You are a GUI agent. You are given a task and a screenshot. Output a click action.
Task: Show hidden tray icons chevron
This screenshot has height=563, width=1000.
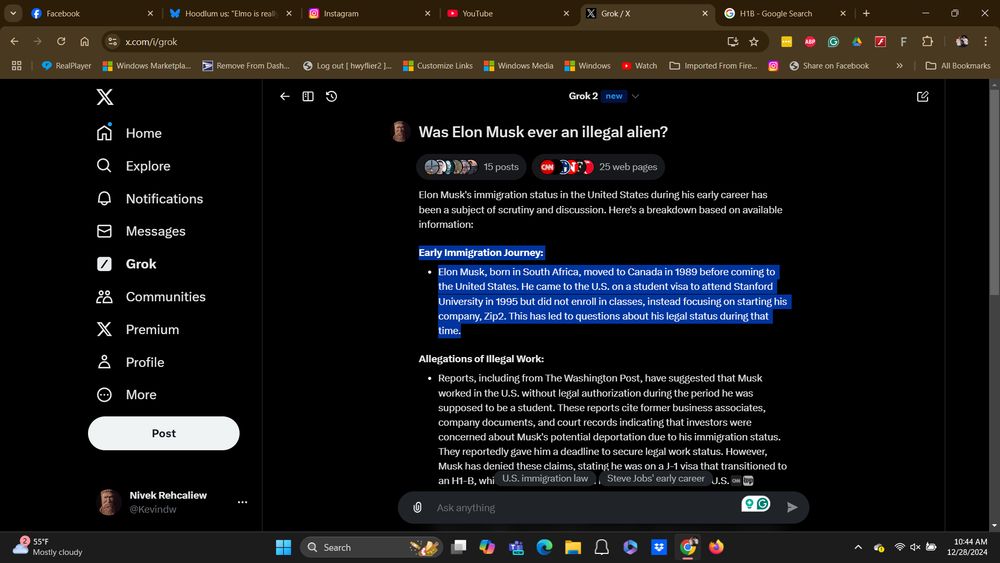click(858, 547)
